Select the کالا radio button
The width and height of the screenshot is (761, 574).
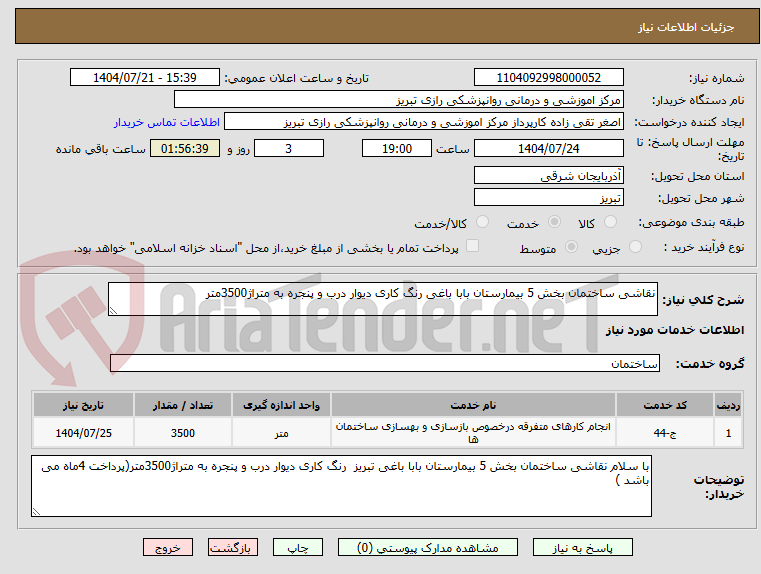pyautogui.click(x=610, y=222)
